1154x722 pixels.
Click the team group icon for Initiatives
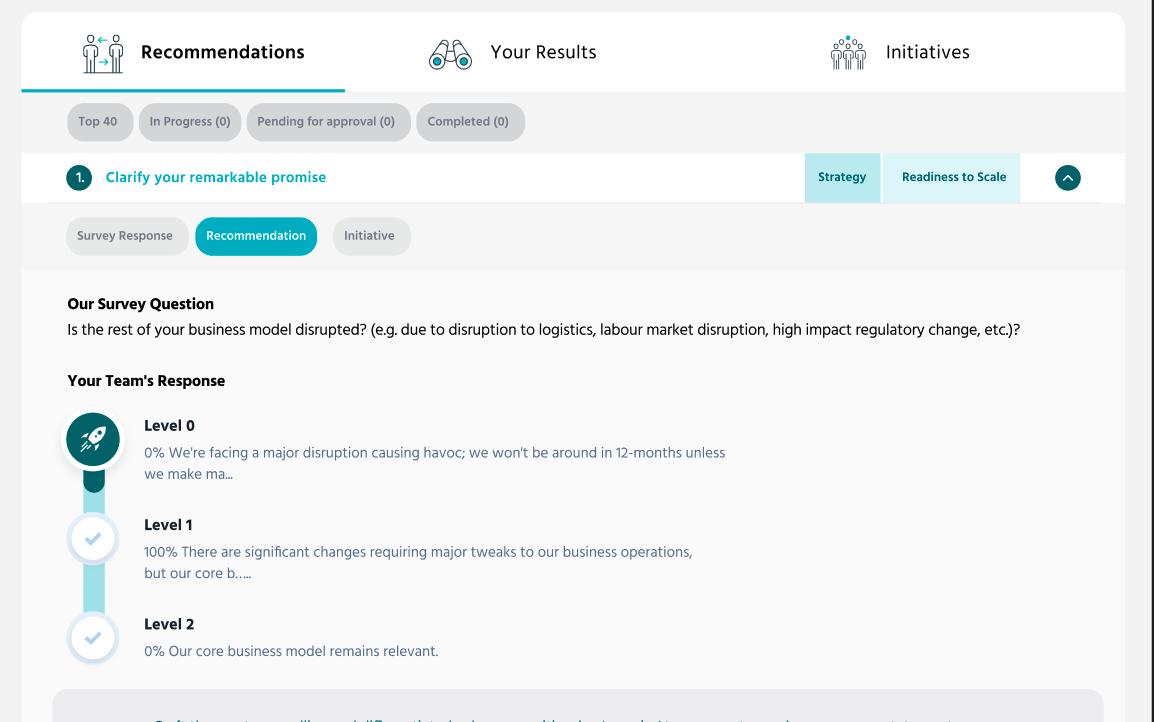click(848, 53)
